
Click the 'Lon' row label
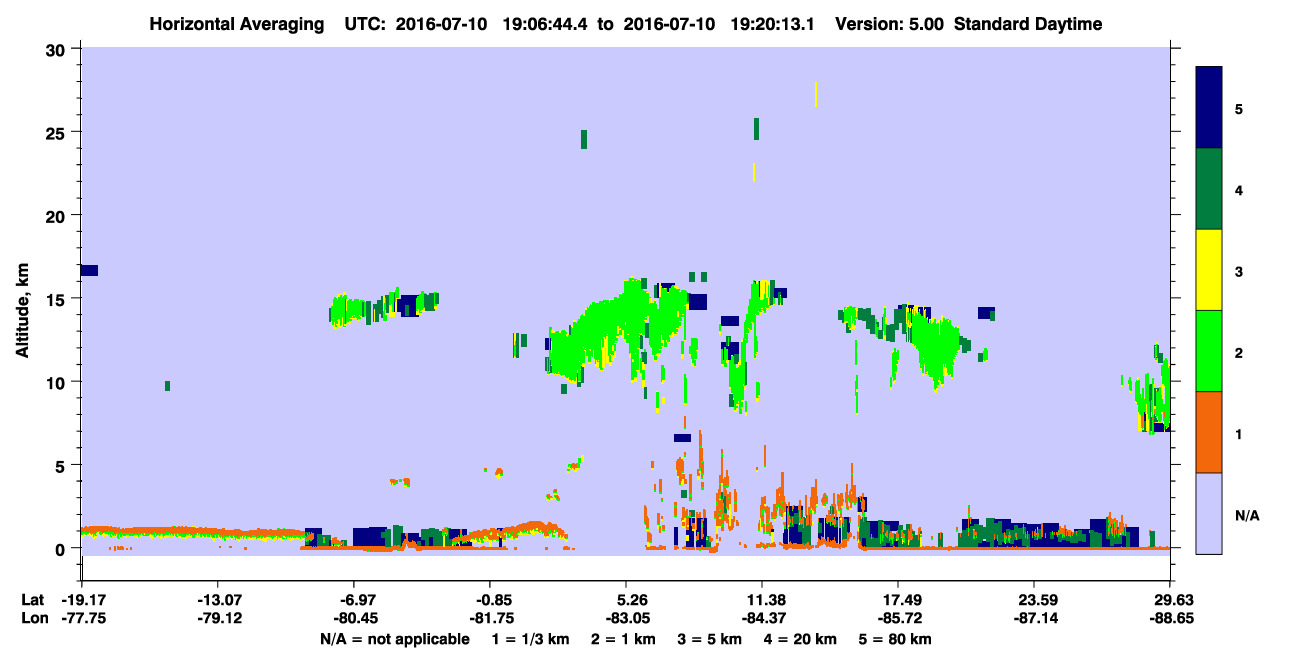(x=33, y=619)
